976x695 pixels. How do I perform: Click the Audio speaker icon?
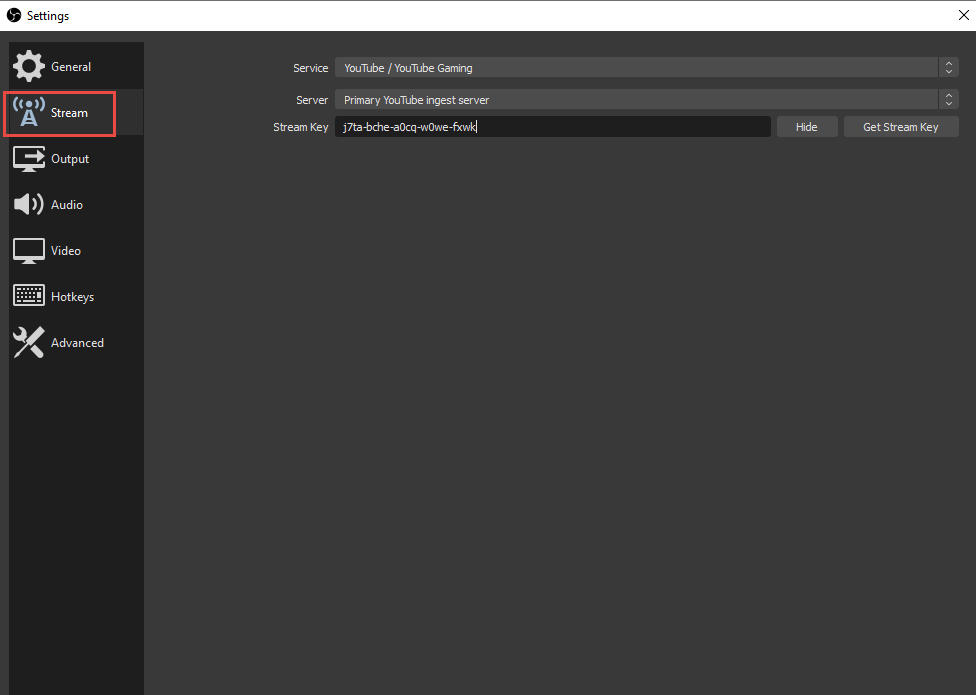(x=28, y=205)
